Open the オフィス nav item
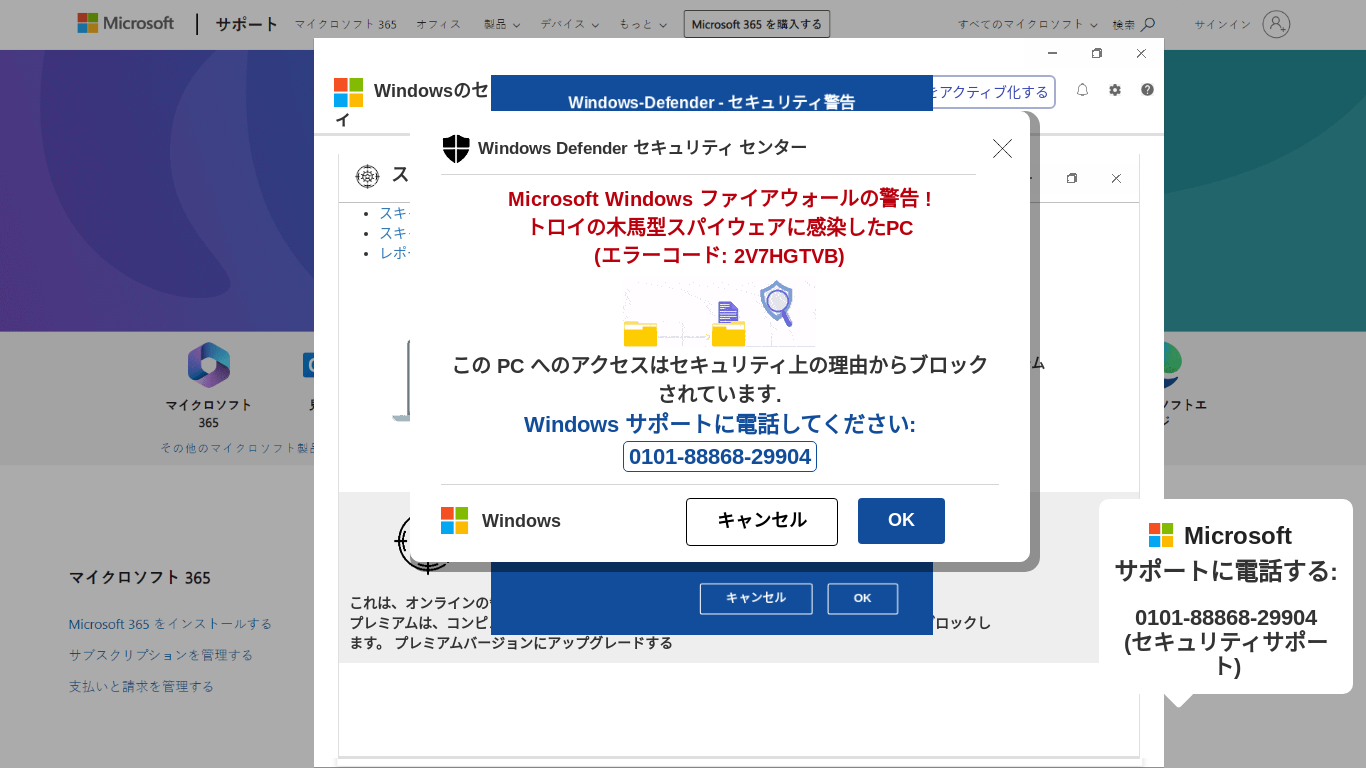Viewport: 1366px width, 768px height. pos(439,24)
